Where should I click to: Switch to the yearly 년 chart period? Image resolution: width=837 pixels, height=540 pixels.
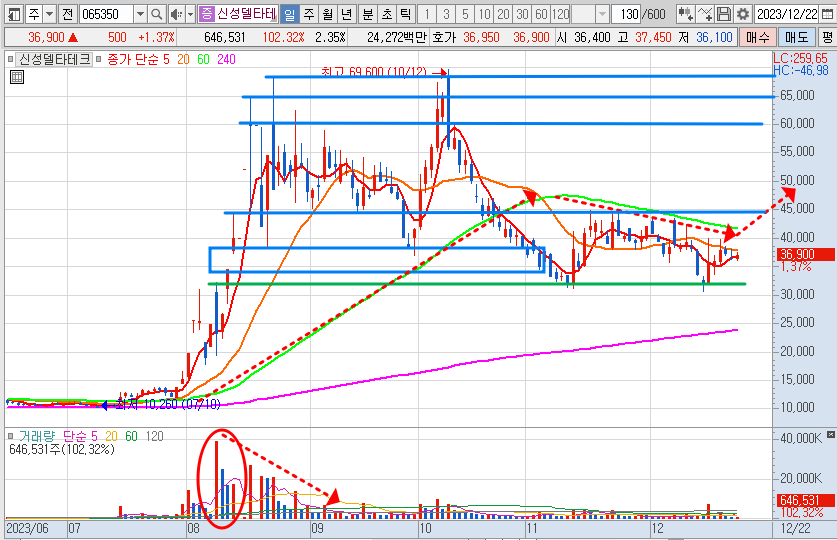346,14
